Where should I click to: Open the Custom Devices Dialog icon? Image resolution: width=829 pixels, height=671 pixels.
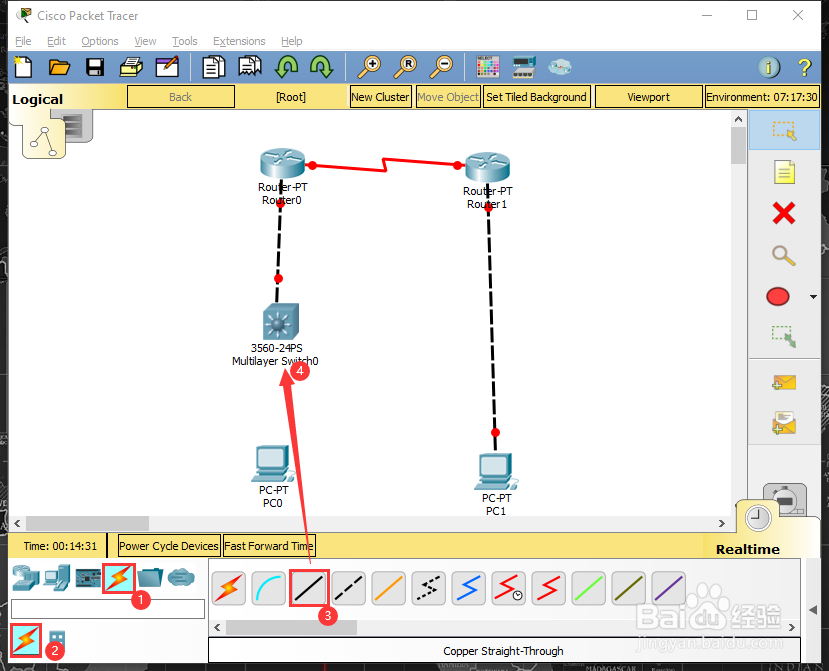[524, 67]
